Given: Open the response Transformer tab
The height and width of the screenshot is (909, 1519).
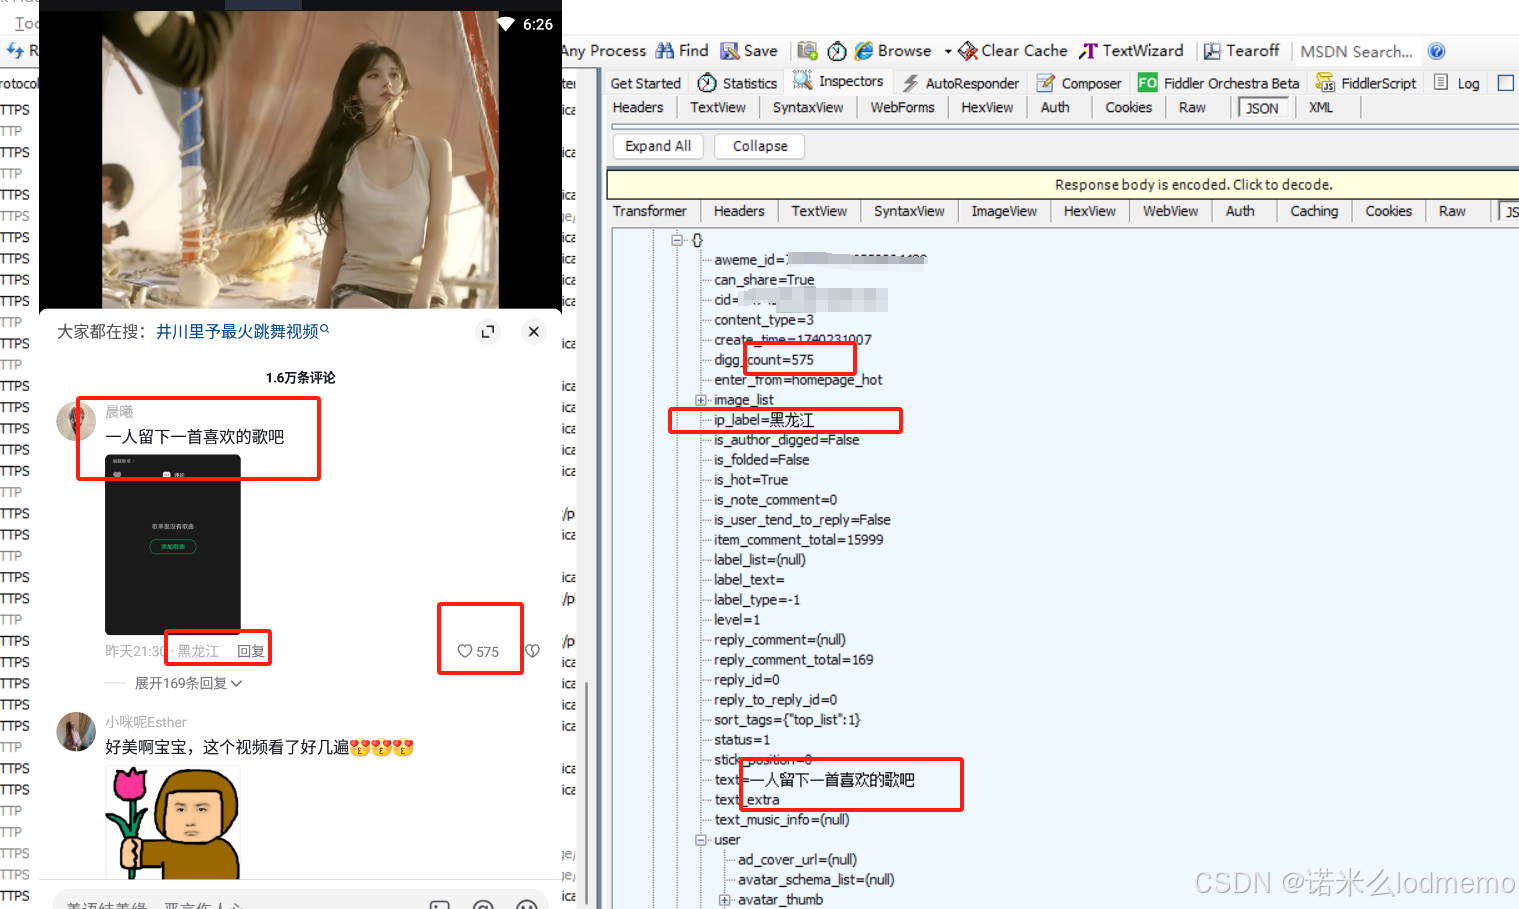Looking at the screenshot, I should pyautogui.click(x=650, y=211).
